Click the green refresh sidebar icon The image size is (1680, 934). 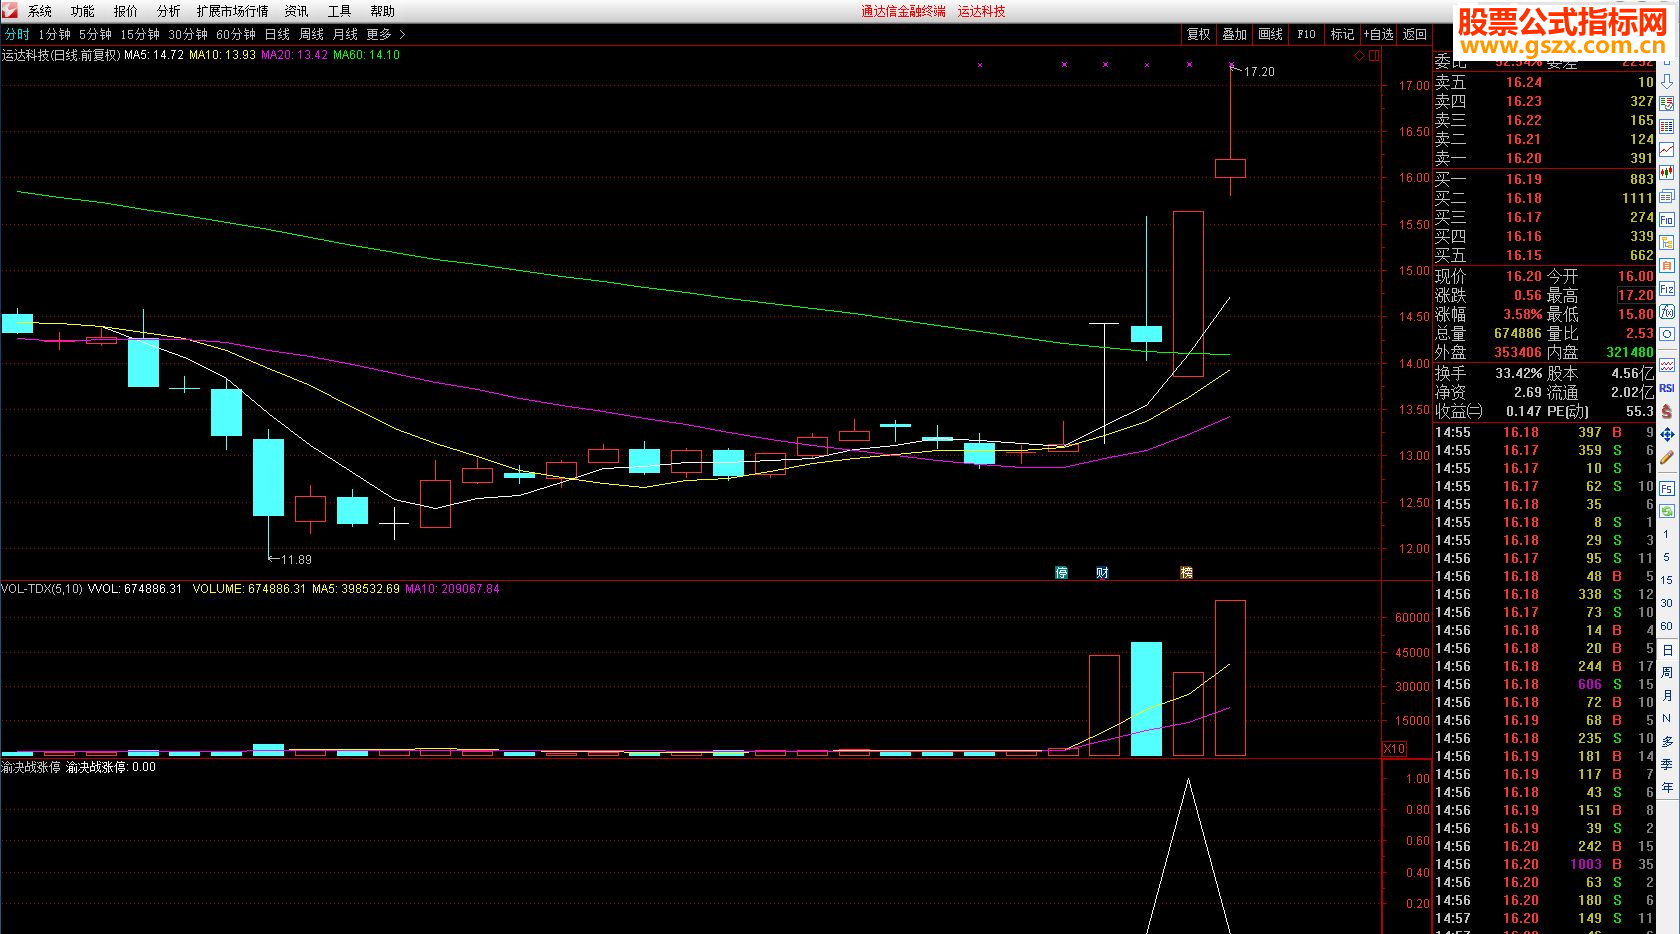1667,512
